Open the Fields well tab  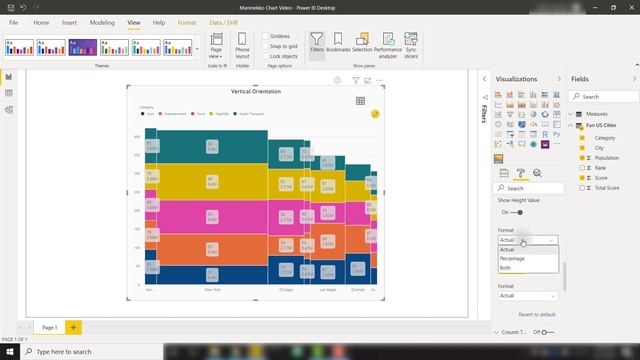(x=504, y=173)
